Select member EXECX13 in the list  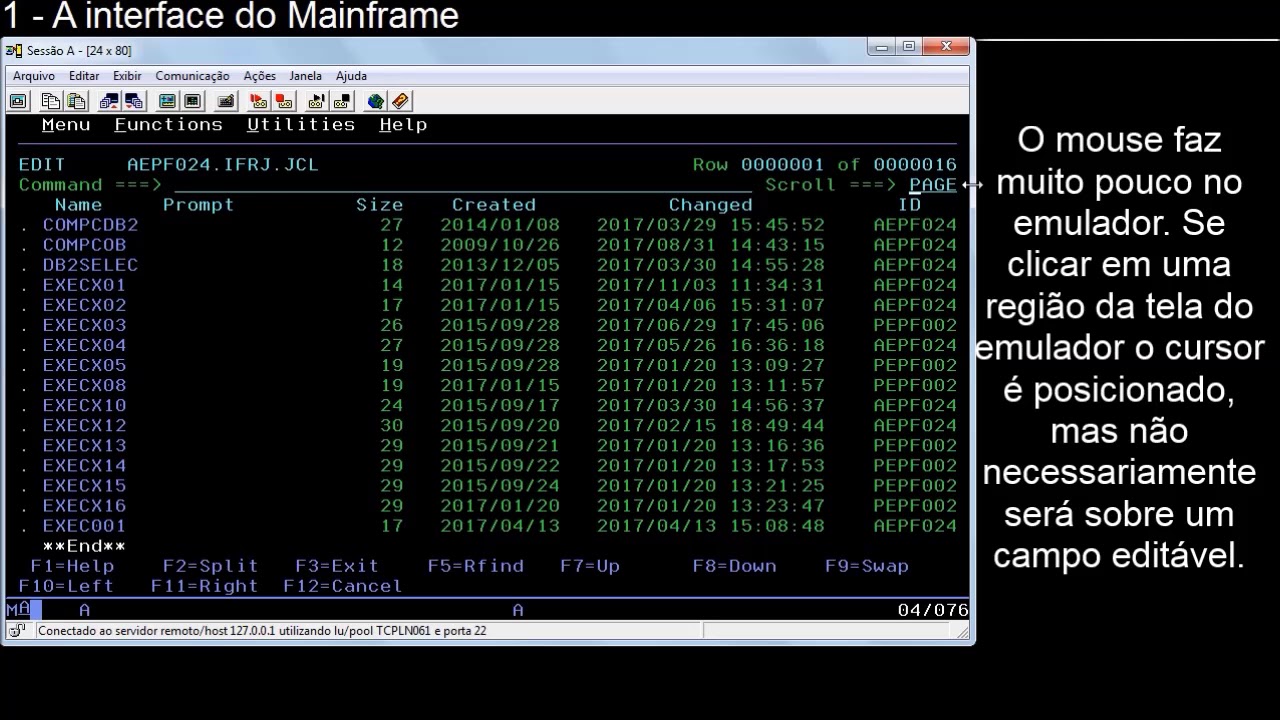coord(84,445)
